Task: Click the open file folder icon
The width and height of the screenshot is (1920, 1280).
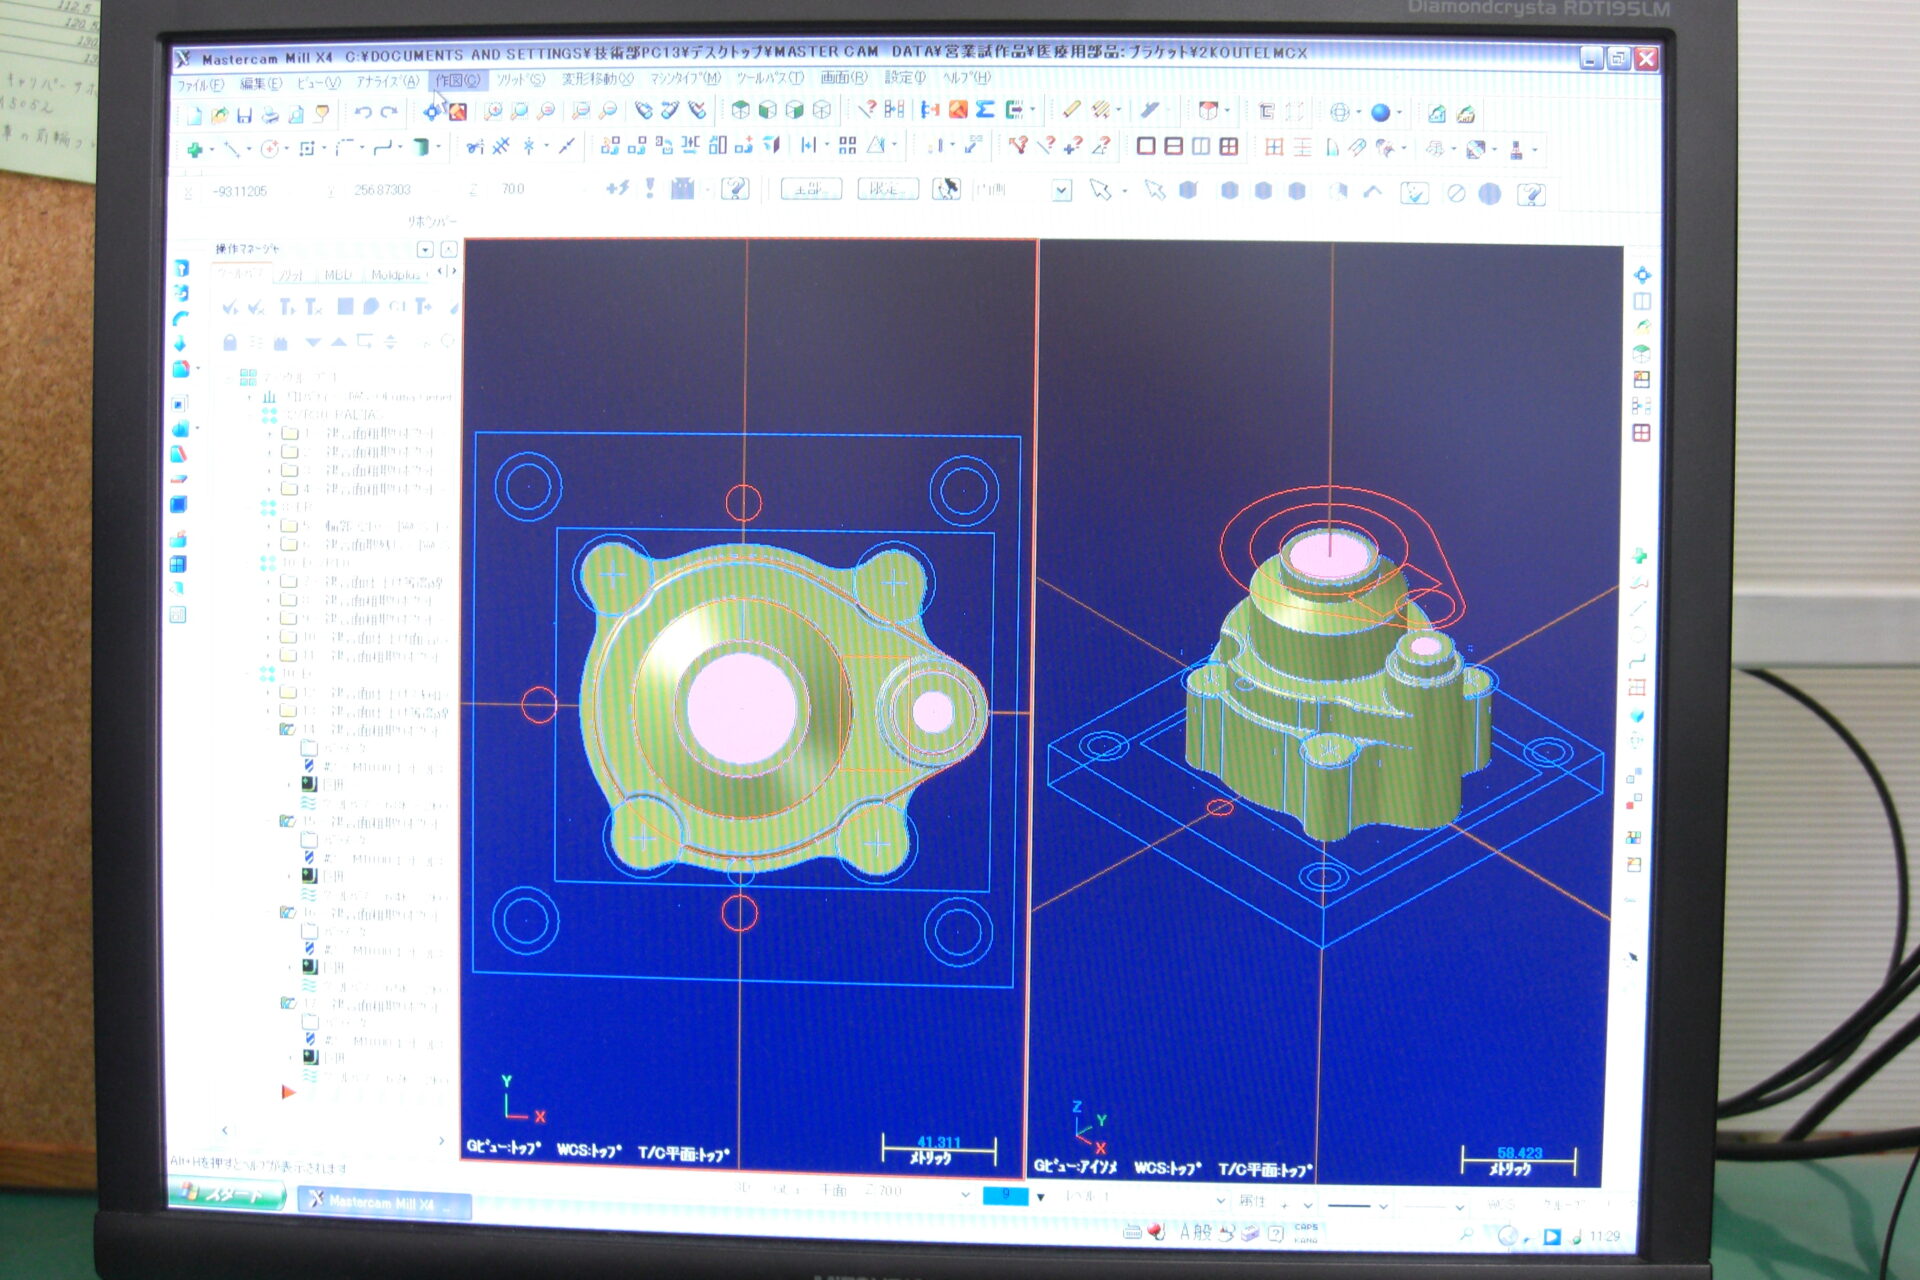Action: click(220, 115)
